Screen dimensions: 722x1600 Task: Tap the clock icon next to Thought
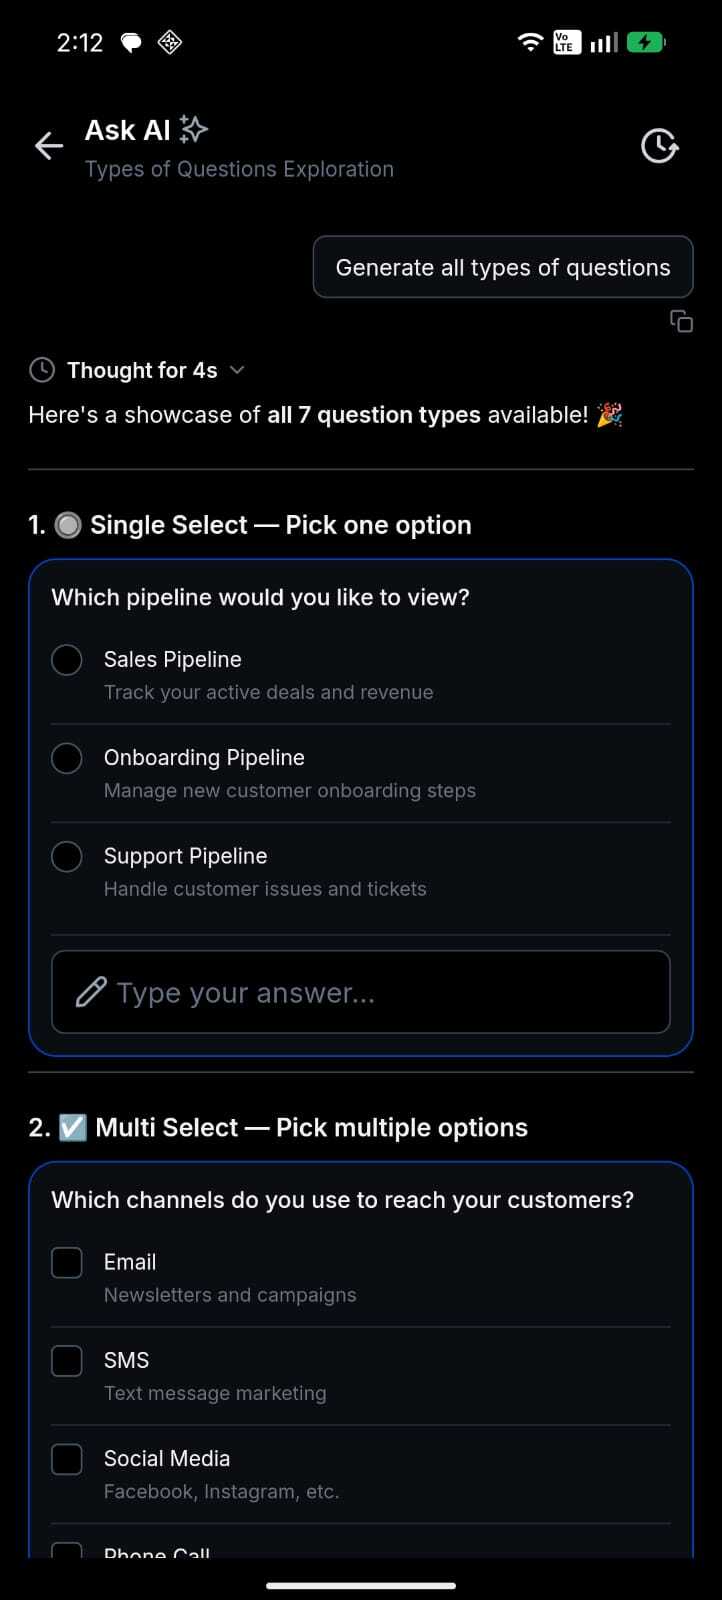(x=42, y=370)
